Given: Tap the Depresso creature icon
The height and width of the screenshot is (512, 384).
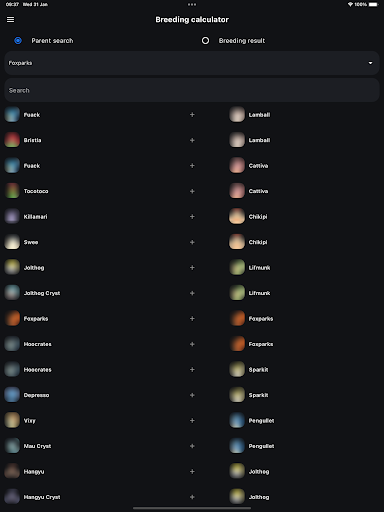Looking at the screenshot, I should [x=12, y=395].
